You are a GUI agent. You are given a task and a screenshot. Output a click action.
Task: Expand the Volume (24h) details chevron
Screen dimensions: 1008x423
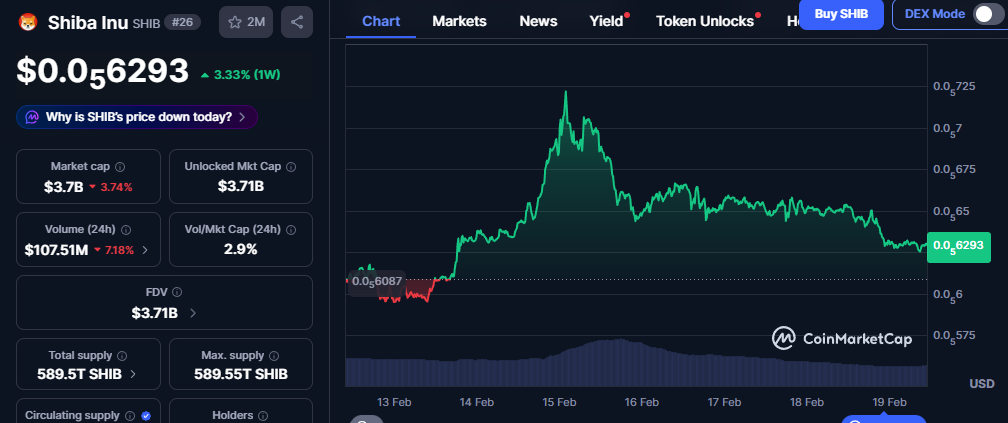click(x=147, y=249)
